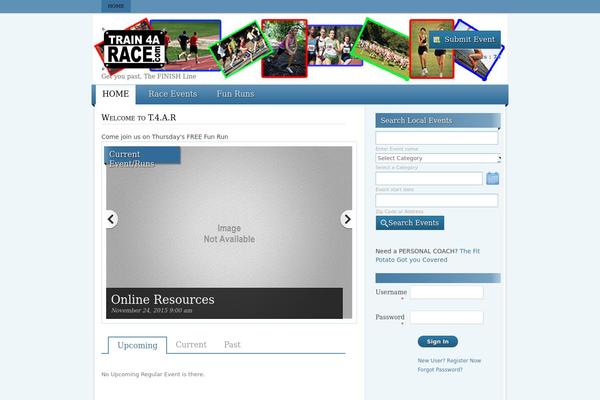Click the Train 4A Race logo
Screen dimensions: 600x400
(134, 50)
